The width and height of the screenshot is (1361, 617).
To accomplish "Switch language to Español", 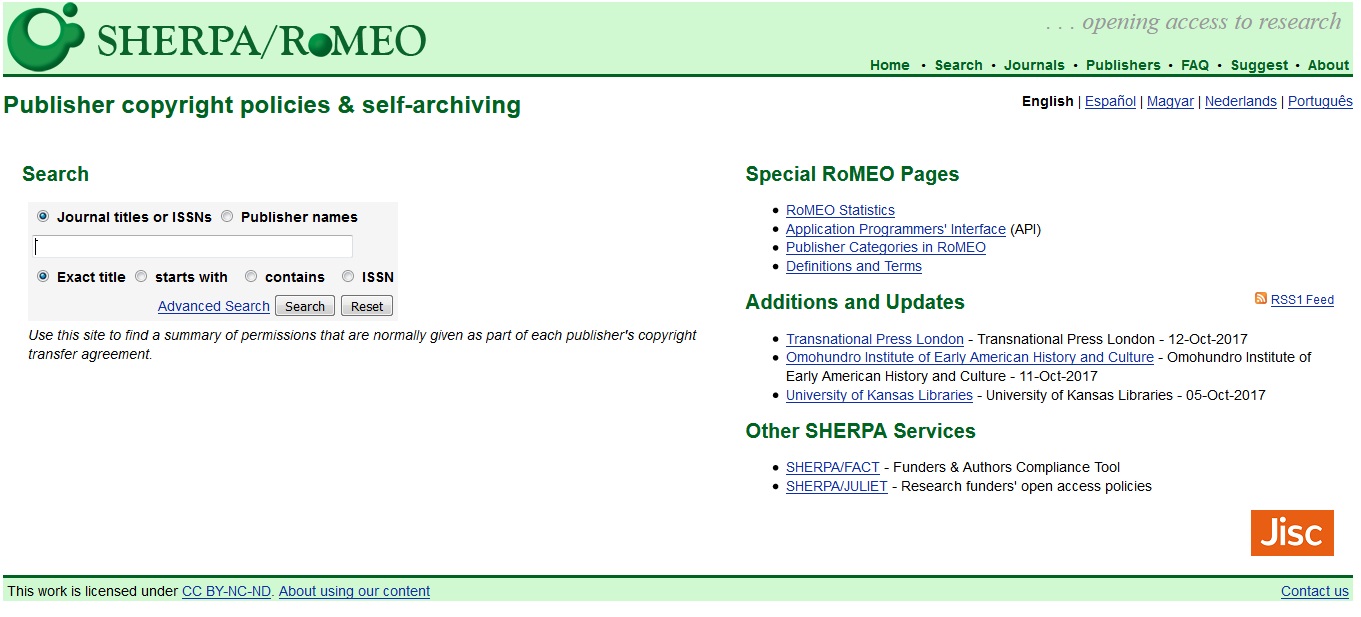I will pyautogui.click(x=1110, y=101).
